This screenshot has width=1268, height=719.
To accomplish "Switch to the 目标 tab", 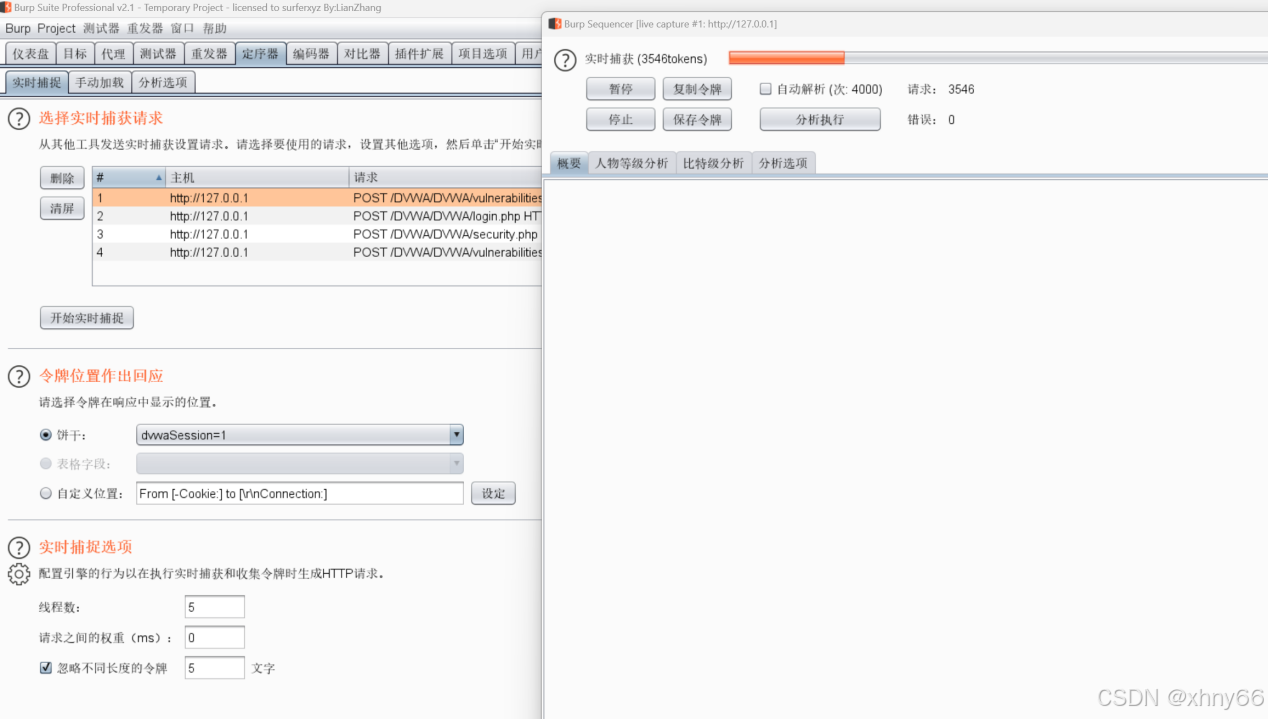I will point(75,54).
